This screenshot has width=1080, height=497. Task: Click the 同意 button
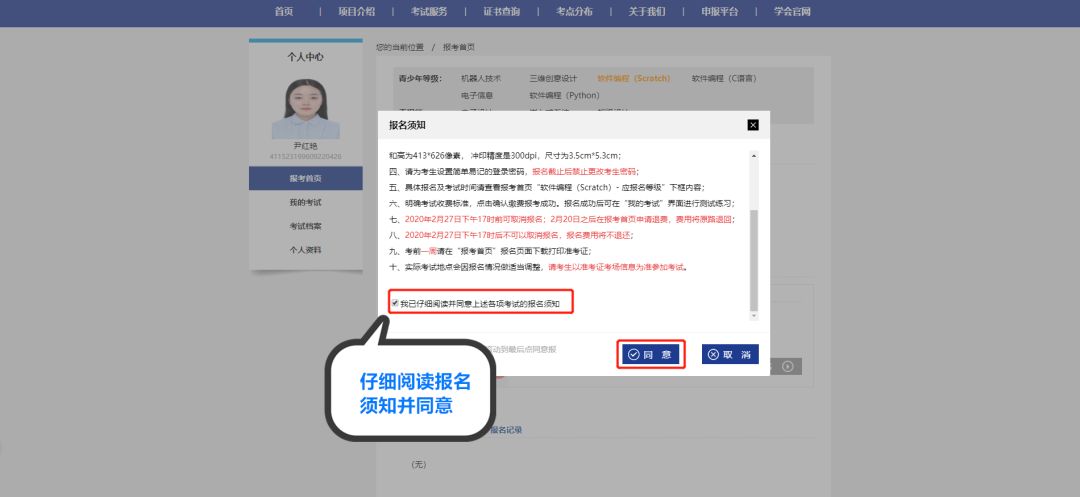(651, 355)
